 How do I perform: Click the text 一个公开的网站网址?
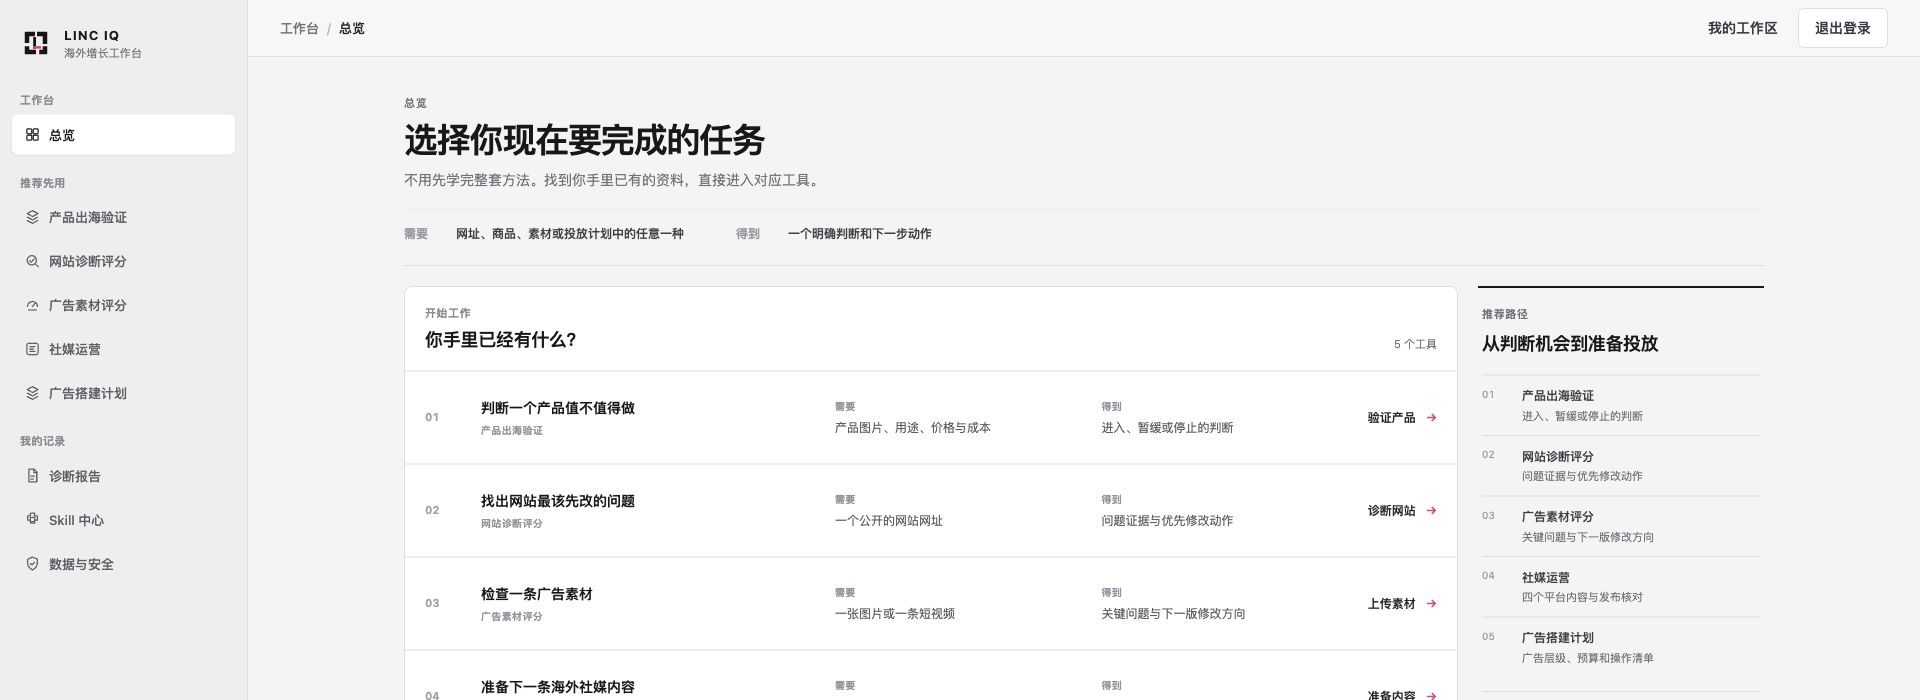888,521
